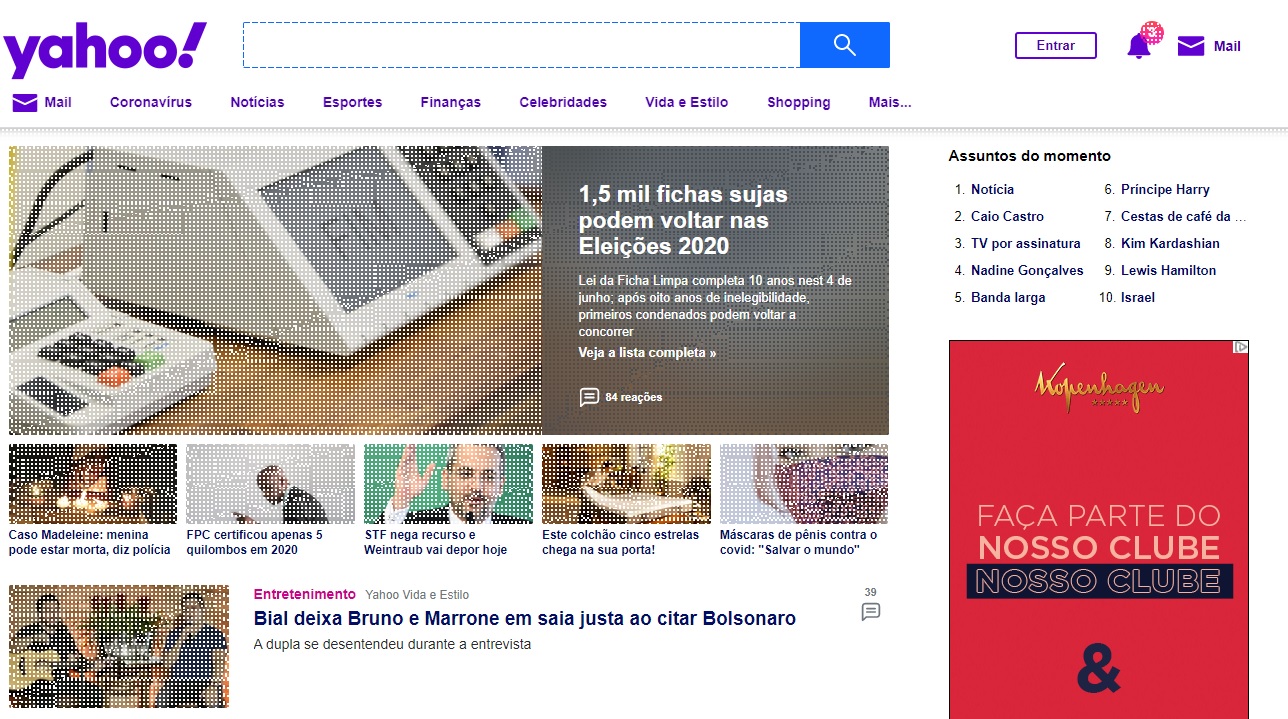Viewport: 1288px width, 719px height.
Task: Open comments icon for the Bial article
Action: [871, 611]
